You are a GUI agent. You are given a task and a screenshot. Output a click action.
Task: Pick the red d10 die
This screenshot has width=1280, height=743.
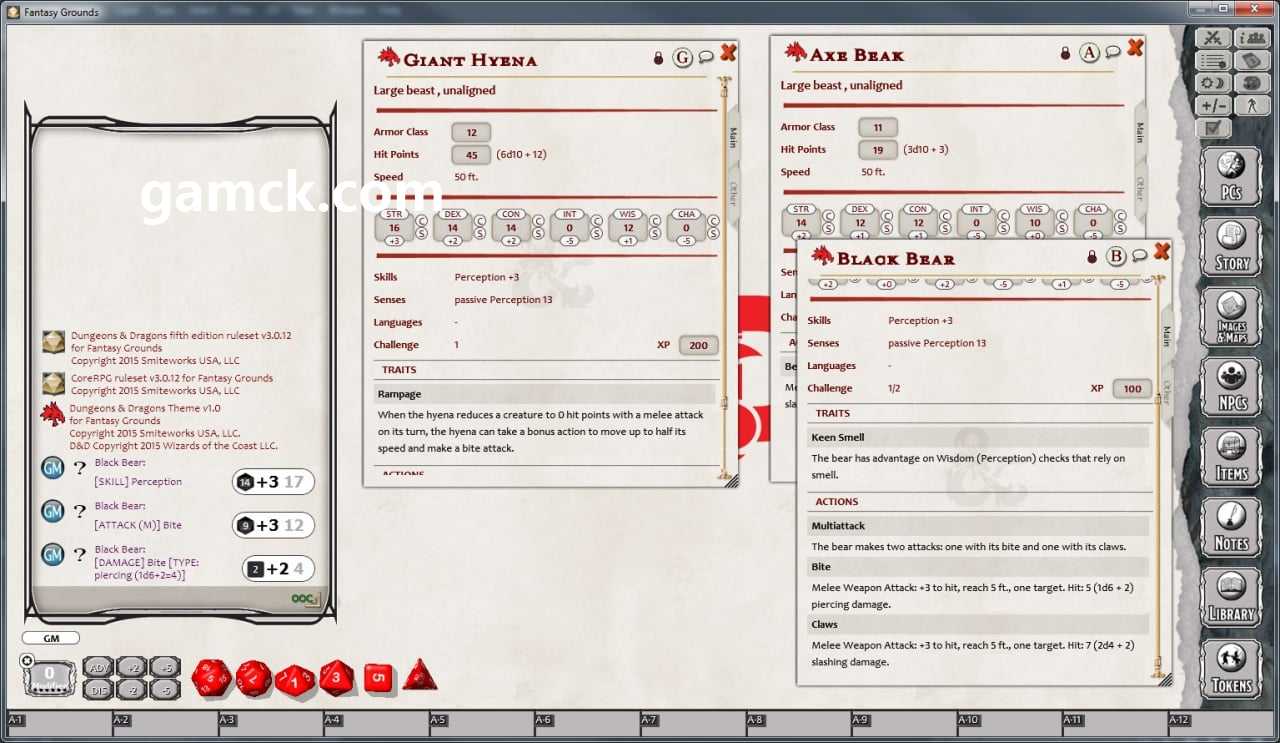point(295,679)
